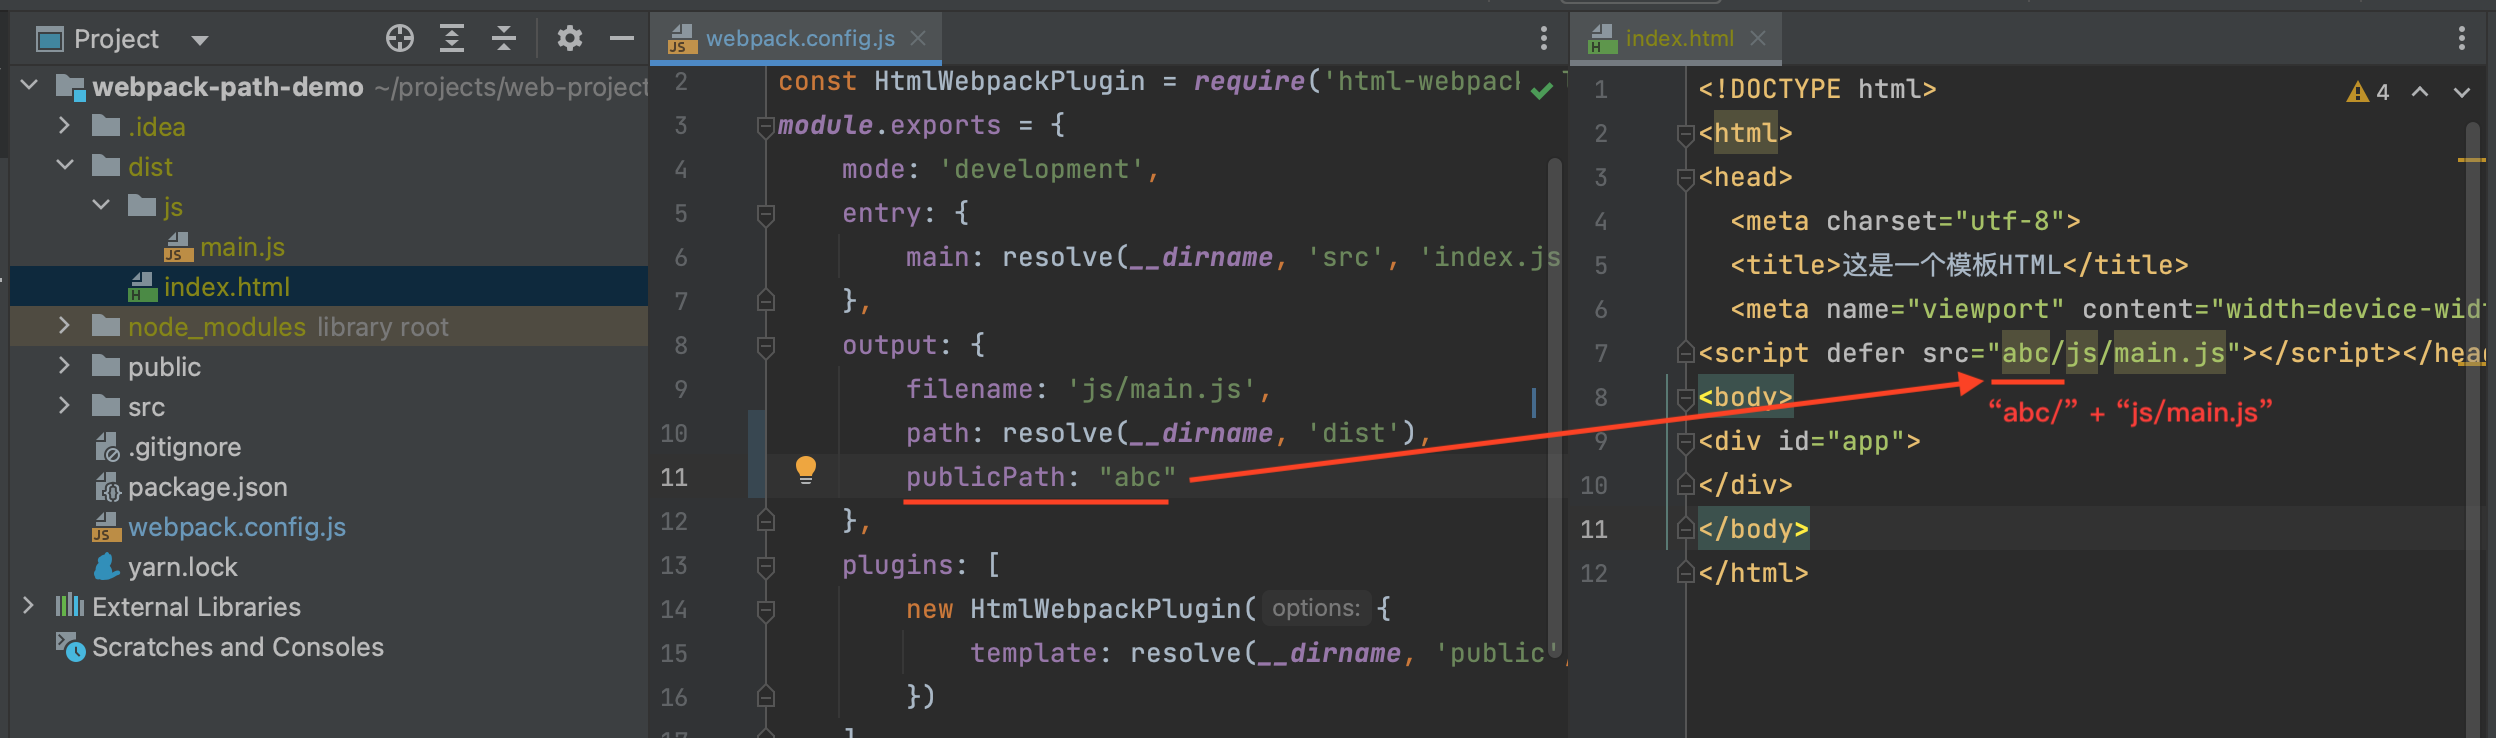Fold the HtmlWebpackPlugin call at line 14

click(766, 610)
